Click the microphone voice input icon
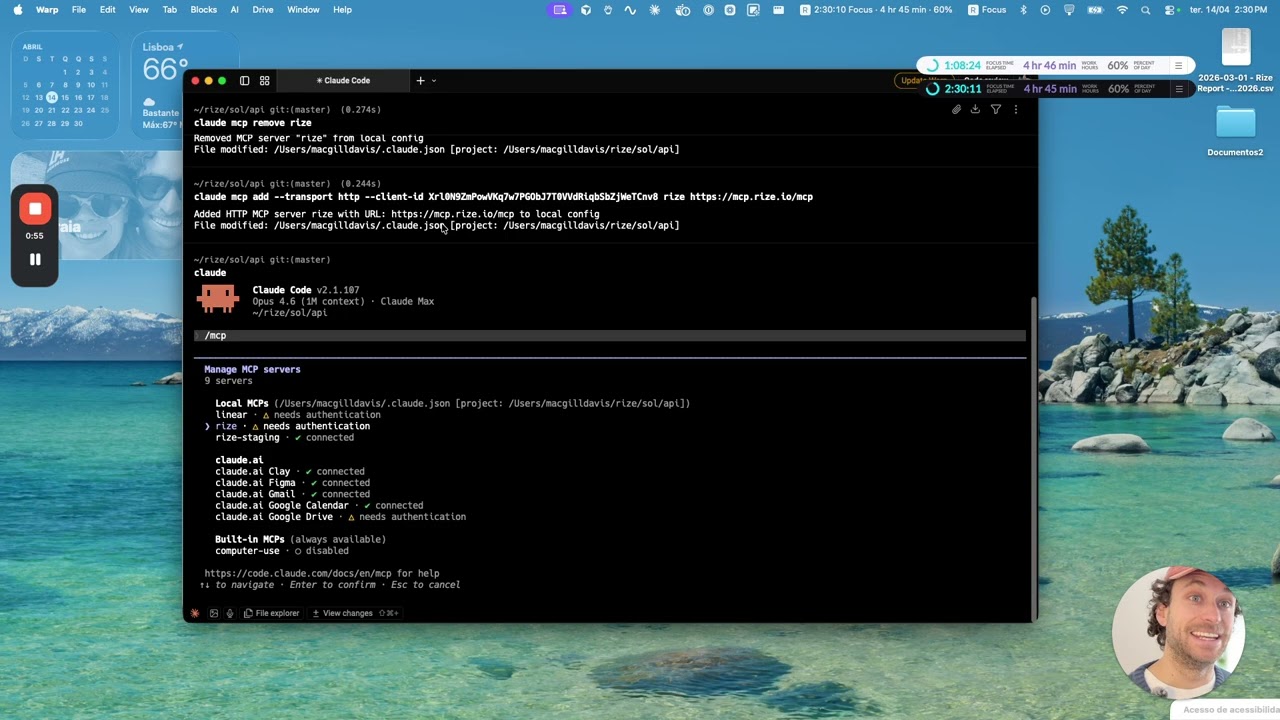 pos(230,613)
